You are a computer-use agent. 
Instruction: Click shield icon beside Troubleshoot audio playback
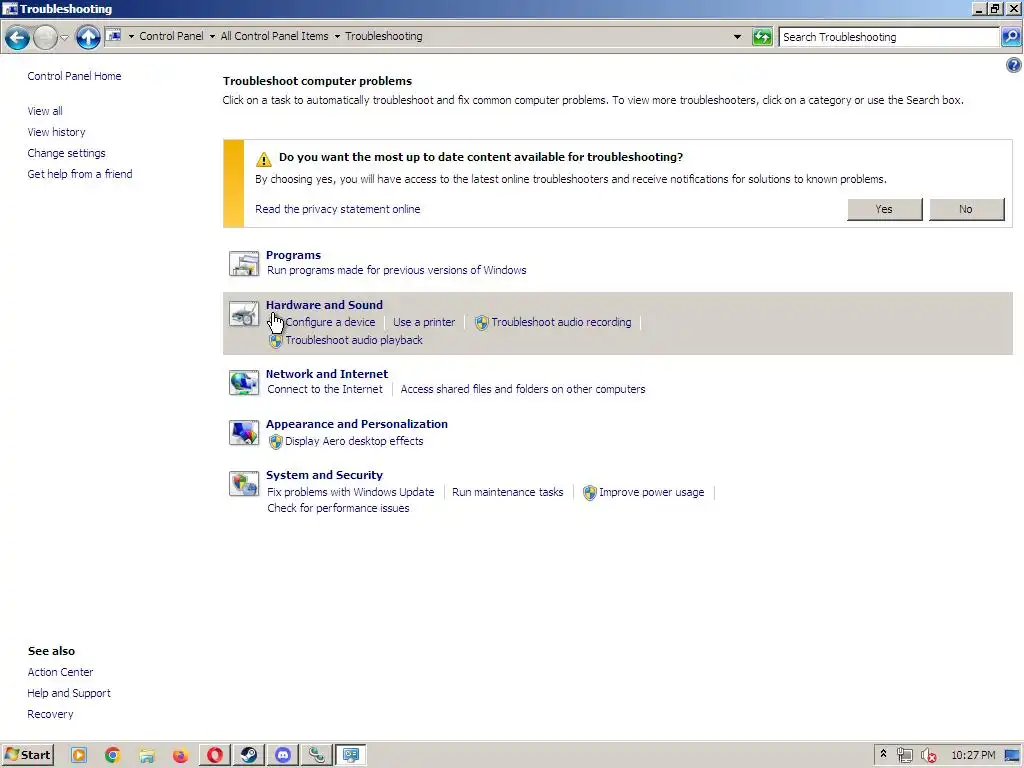(275, 341)
